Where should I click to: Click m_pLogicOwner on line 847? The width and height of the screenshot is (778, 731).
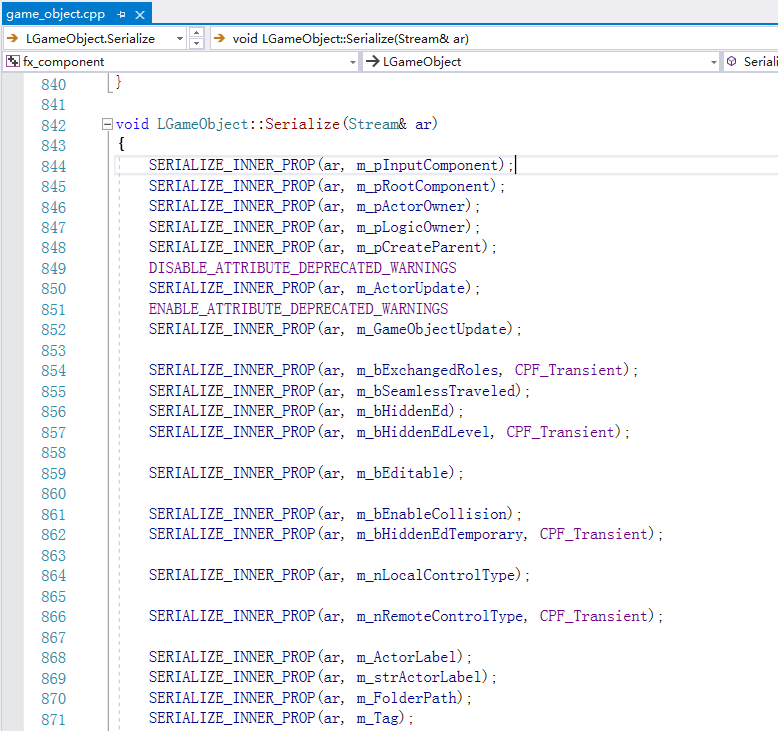[410, 227]
